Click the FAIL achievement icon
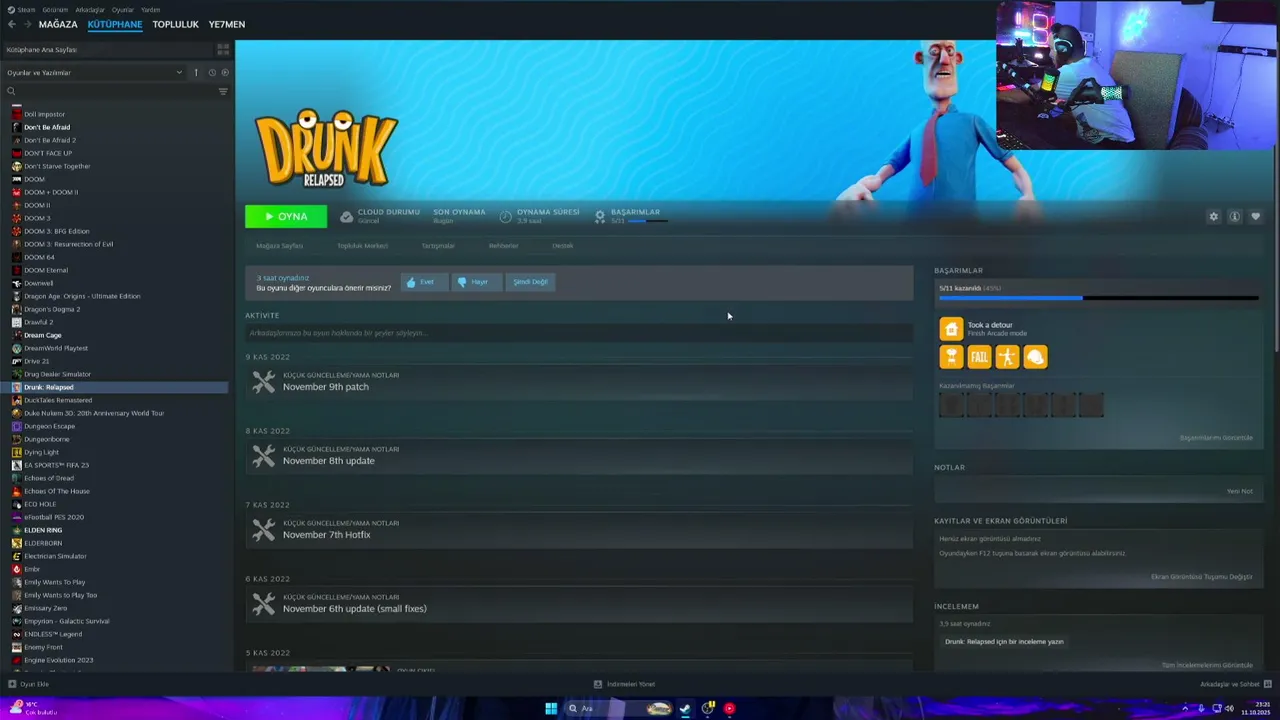This screenshot has height=720, width=1280. 979,357
